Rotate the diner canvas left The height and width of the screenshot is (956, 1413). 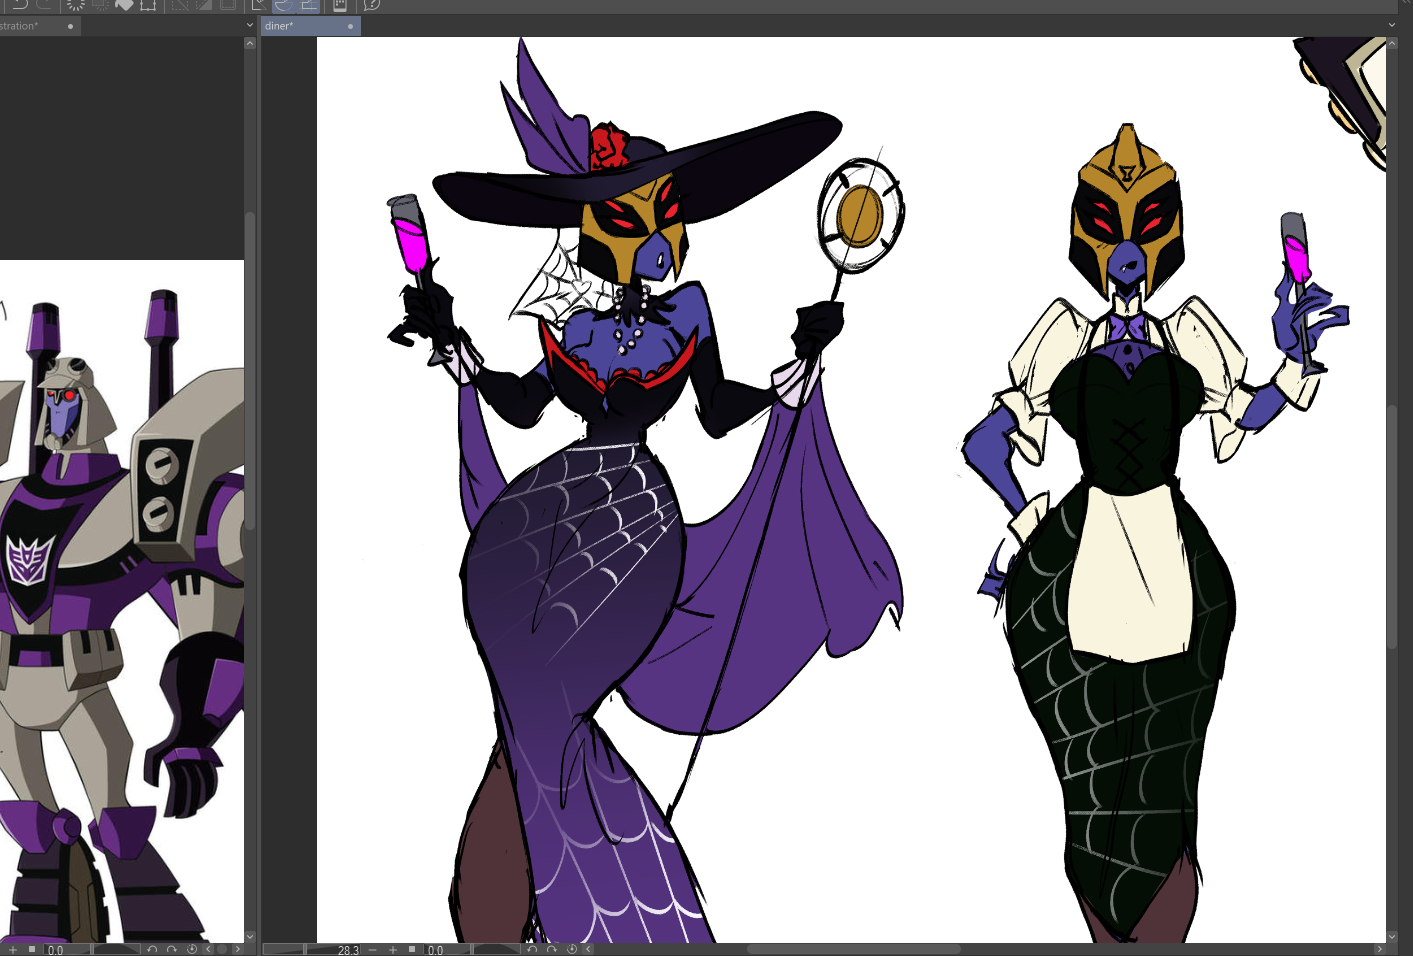point(531,949)
